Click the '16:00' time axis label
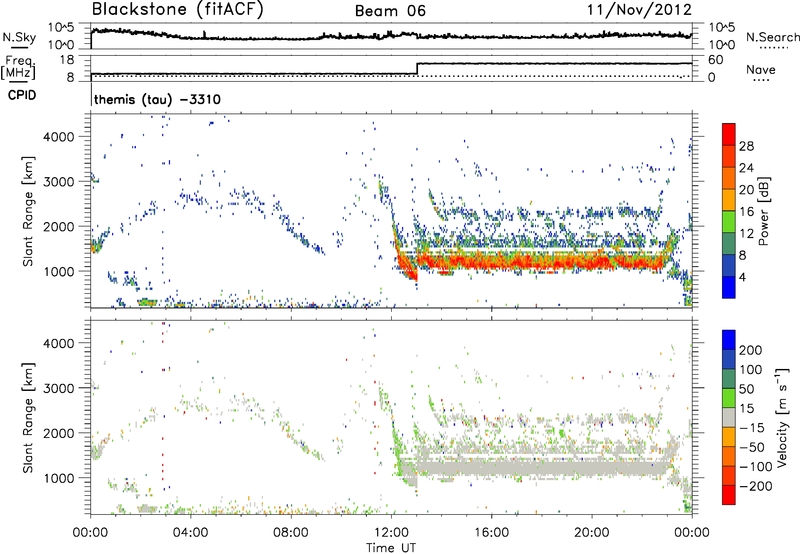The image size is (800, 554). (x=491, y=533)
